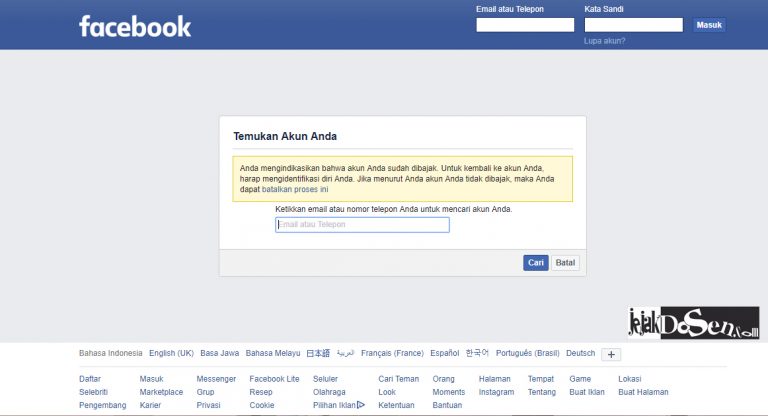Open the Messenger footer link
The height and width of the screenshot is (416, 768).
[216, 379]
